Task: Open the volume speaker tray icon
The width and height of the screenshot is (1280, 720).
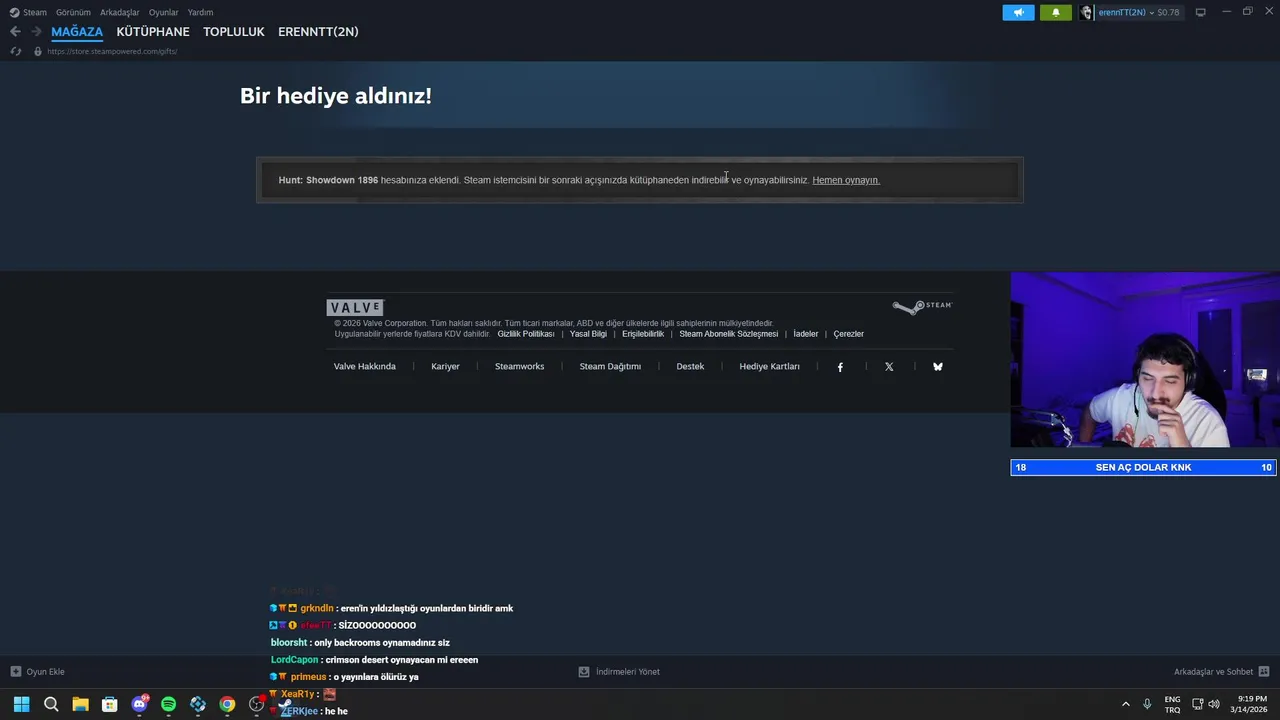Action: [1214, 704]
